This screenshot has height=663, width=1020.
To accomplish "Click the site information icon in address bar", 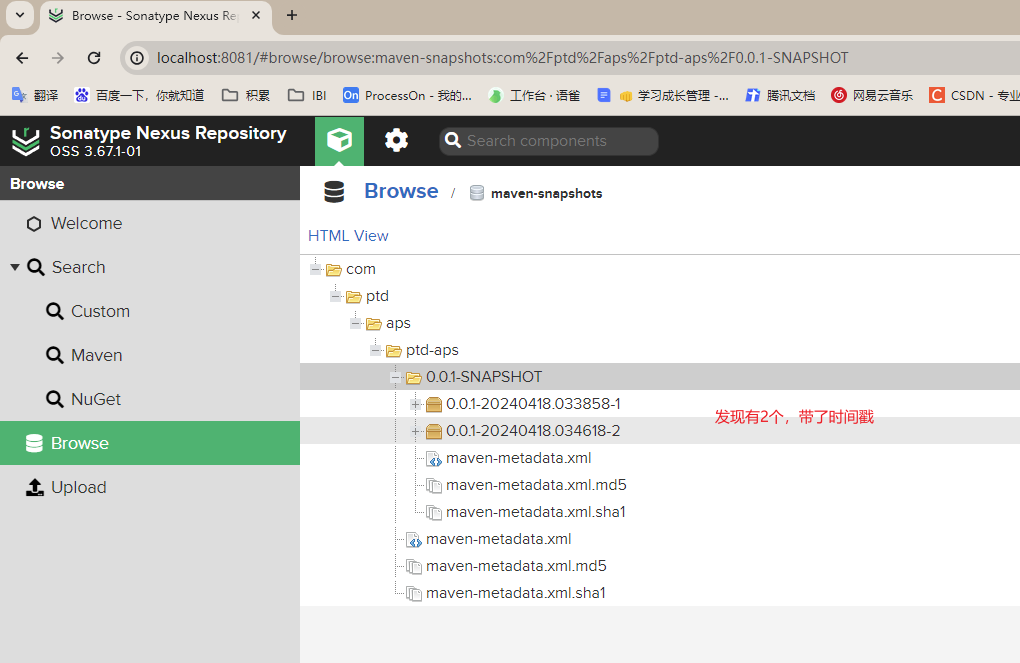I will tap(137, 58).
